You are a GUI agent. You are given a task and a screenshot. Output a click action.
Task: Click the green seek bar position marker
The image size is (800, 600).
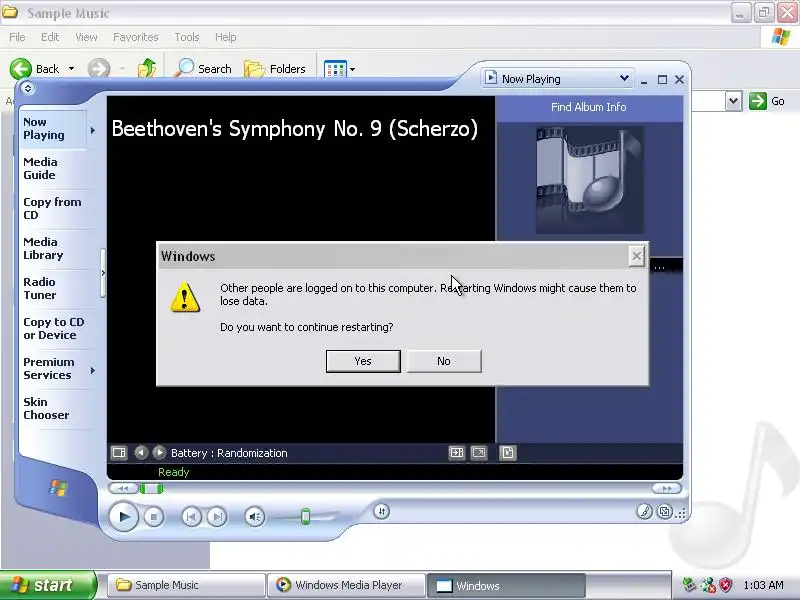click(x=152, y=489)
